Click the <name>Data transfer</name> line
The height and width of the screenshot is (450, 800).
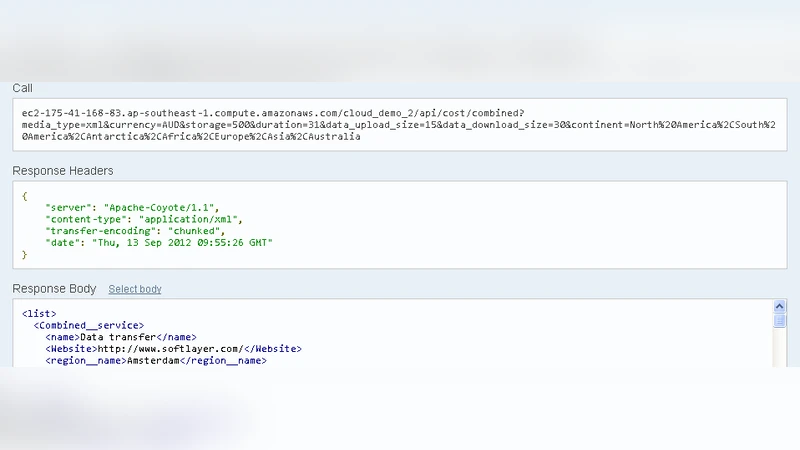(x=121, y=337)
